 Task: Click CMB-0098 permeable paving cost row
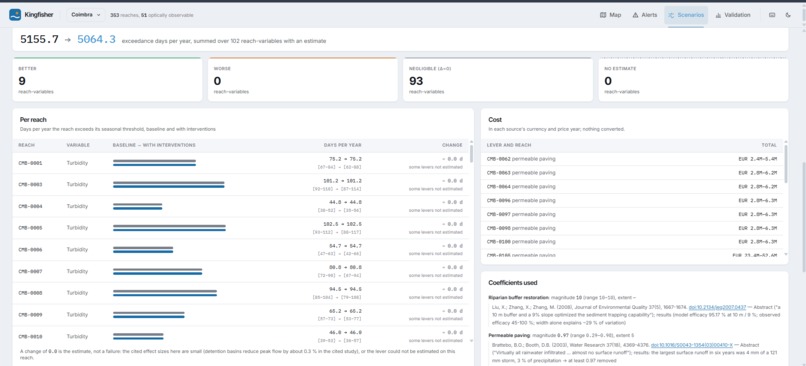click(632, 228)
